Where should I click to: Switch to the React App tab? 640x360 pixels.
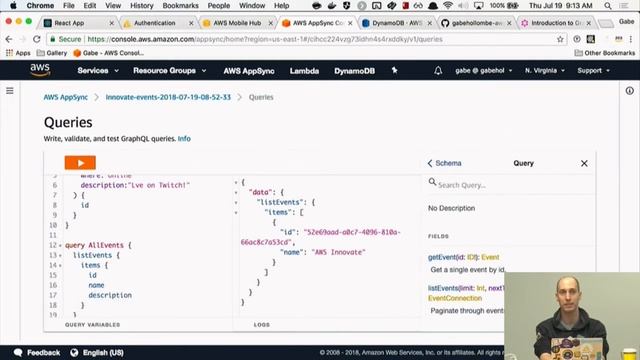pos(79,23)
